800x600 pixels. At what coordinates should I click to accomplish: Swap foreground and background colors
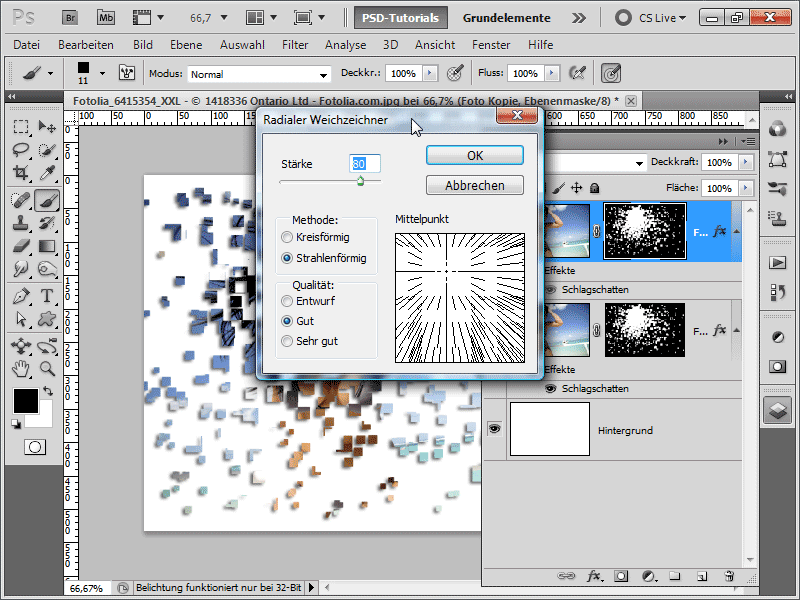(48, 391)
